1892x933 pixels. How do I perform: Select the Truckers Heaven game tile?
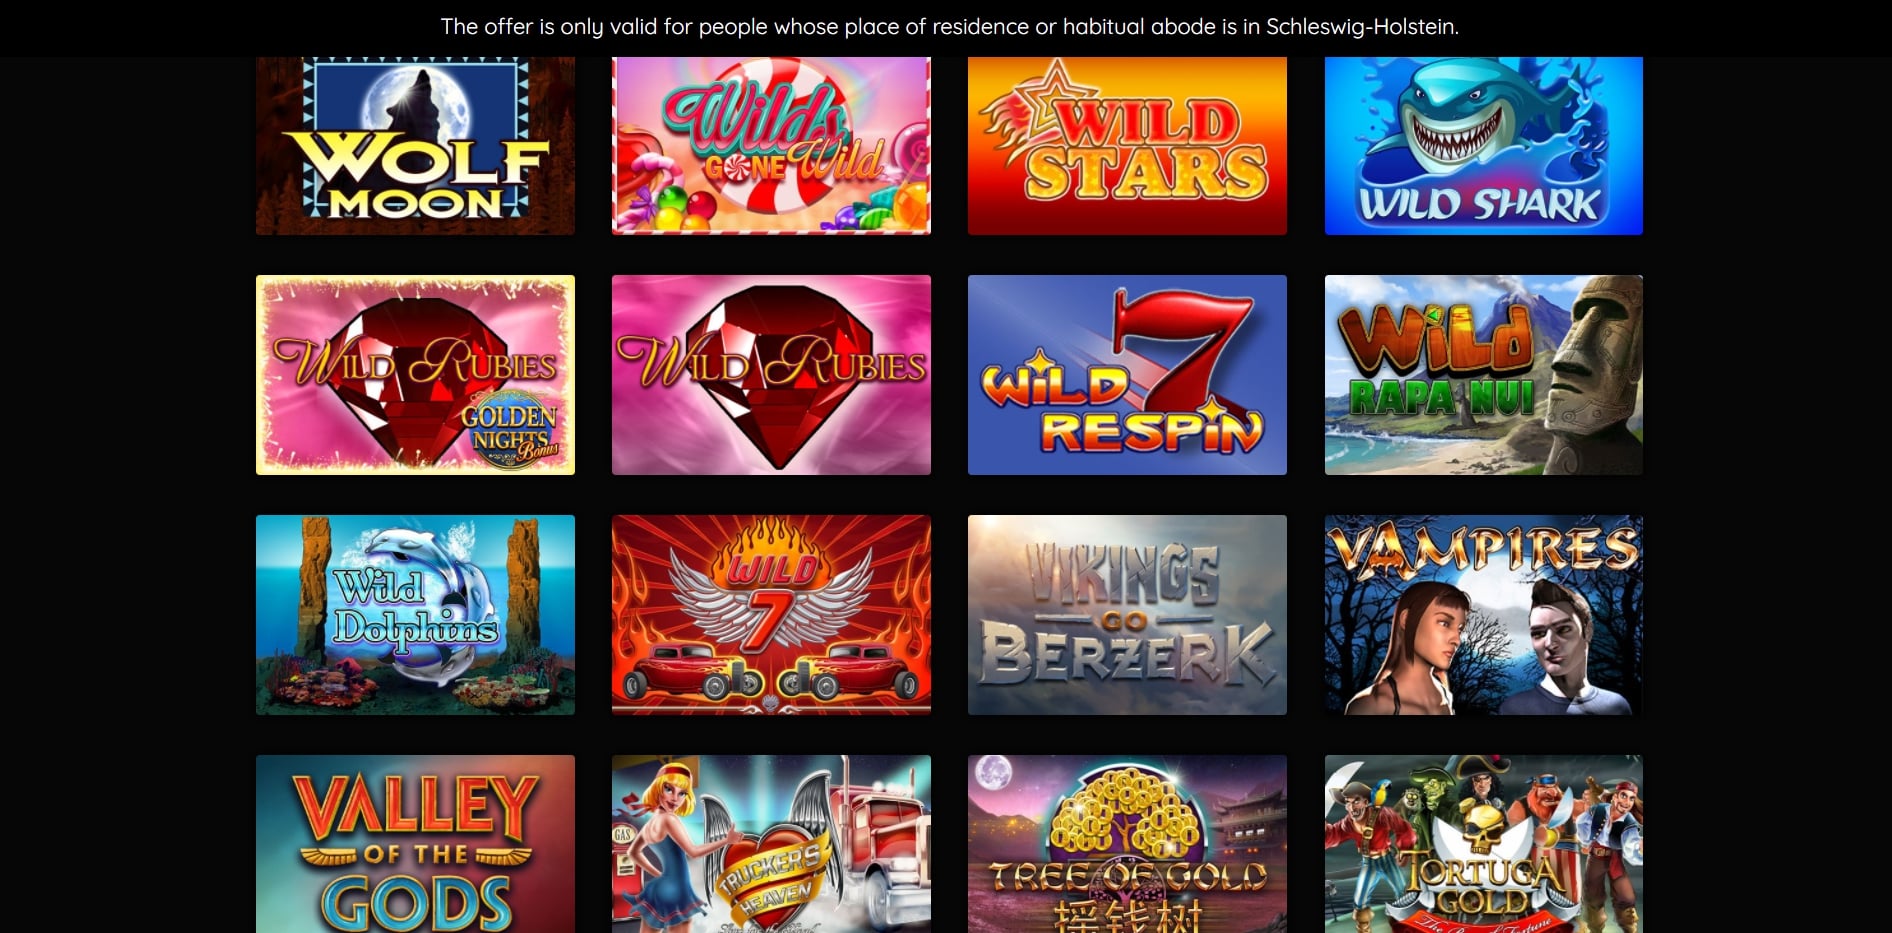click(x=771, y=844)
